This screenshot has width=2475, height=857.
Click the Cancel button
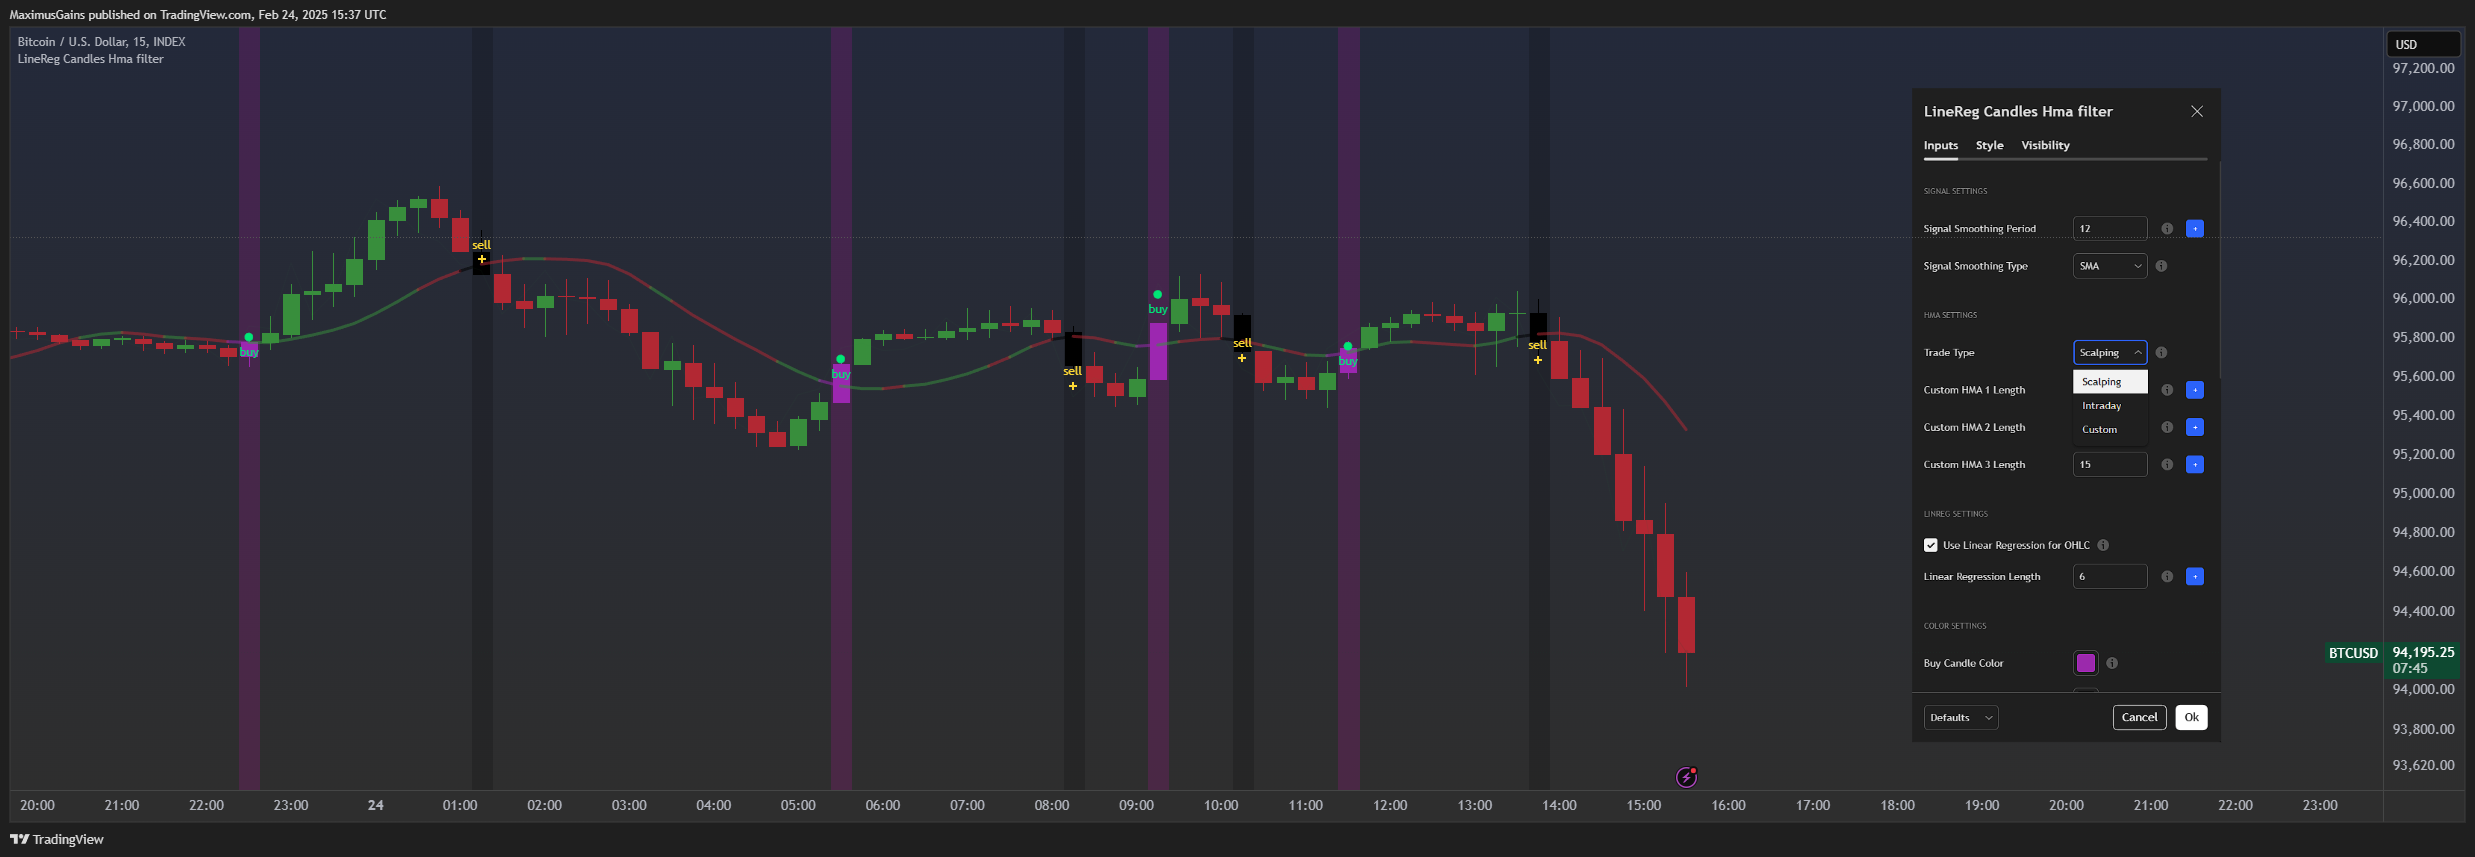[x=2140, y=718]
